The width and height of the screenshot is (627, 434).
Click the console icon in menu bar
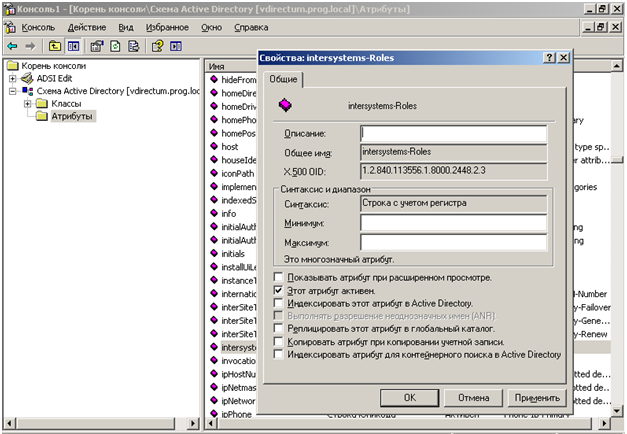[10, 27]
